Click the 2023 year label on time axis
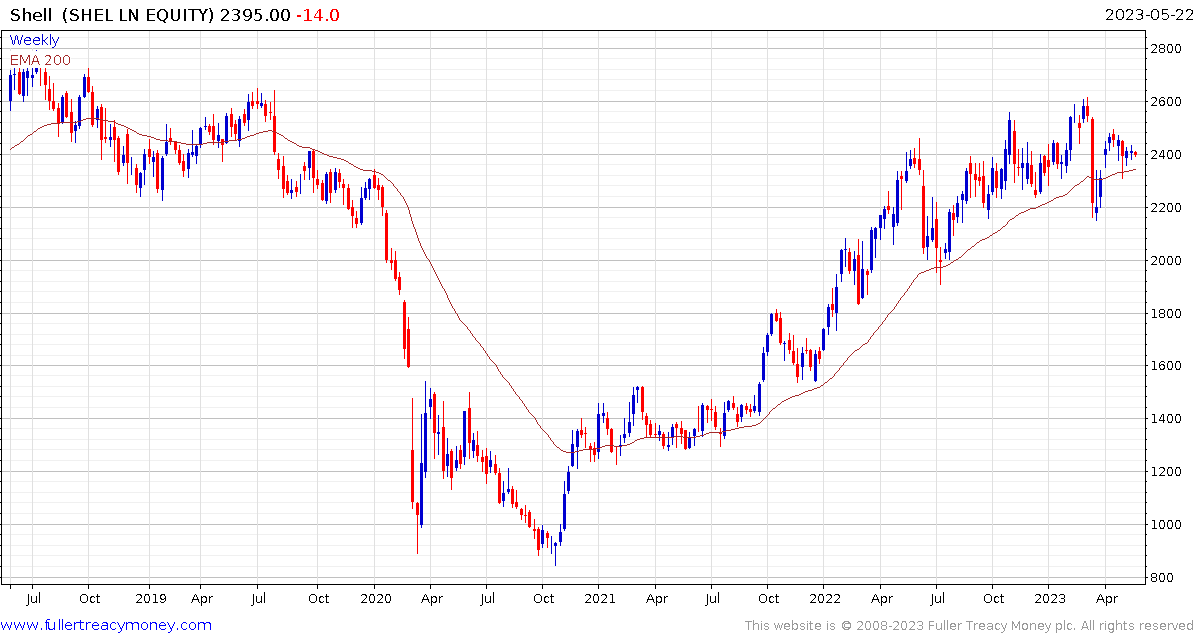The width and height of the screenshot is (1195, 640). click(x=1049, y=599)
